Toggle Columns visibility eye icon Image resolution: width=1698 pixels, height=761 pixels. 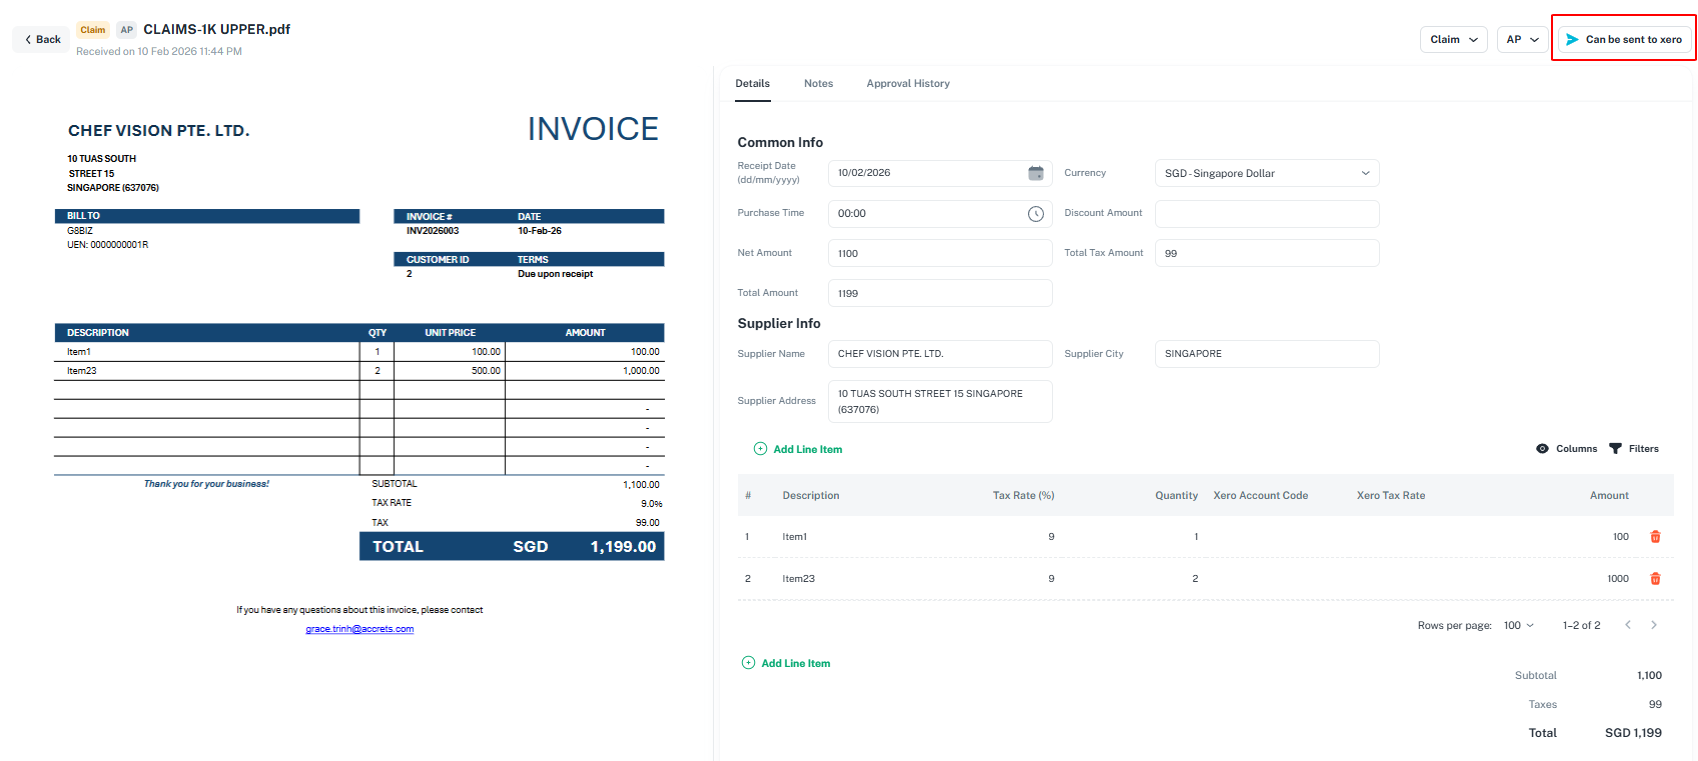pyautogui.click(x=1542, y=449)
